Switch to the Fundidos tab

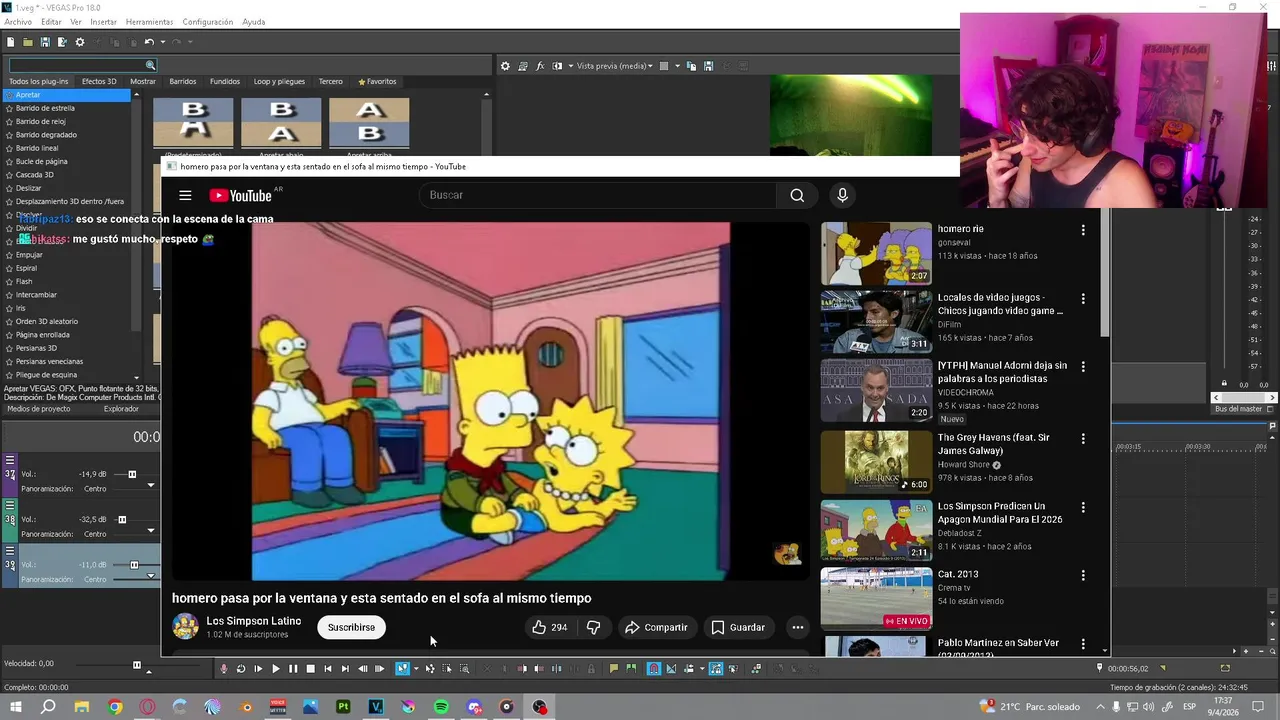coord(225,81)
